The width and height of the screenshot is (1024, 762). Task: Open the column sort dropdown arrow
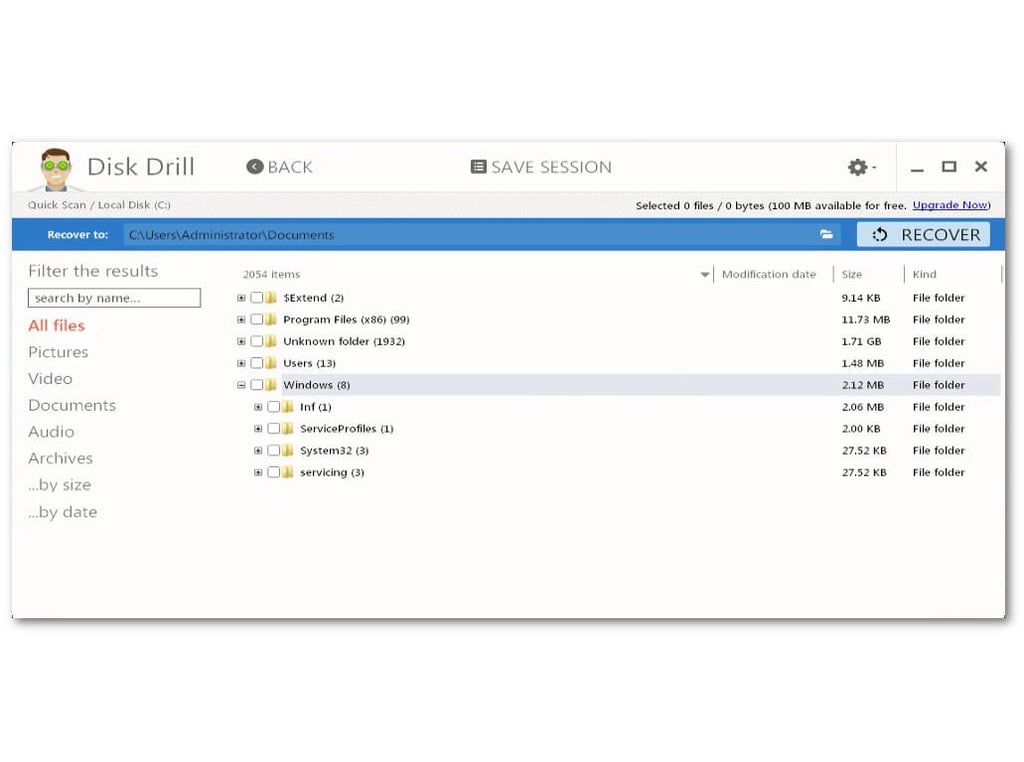point(705,275)
